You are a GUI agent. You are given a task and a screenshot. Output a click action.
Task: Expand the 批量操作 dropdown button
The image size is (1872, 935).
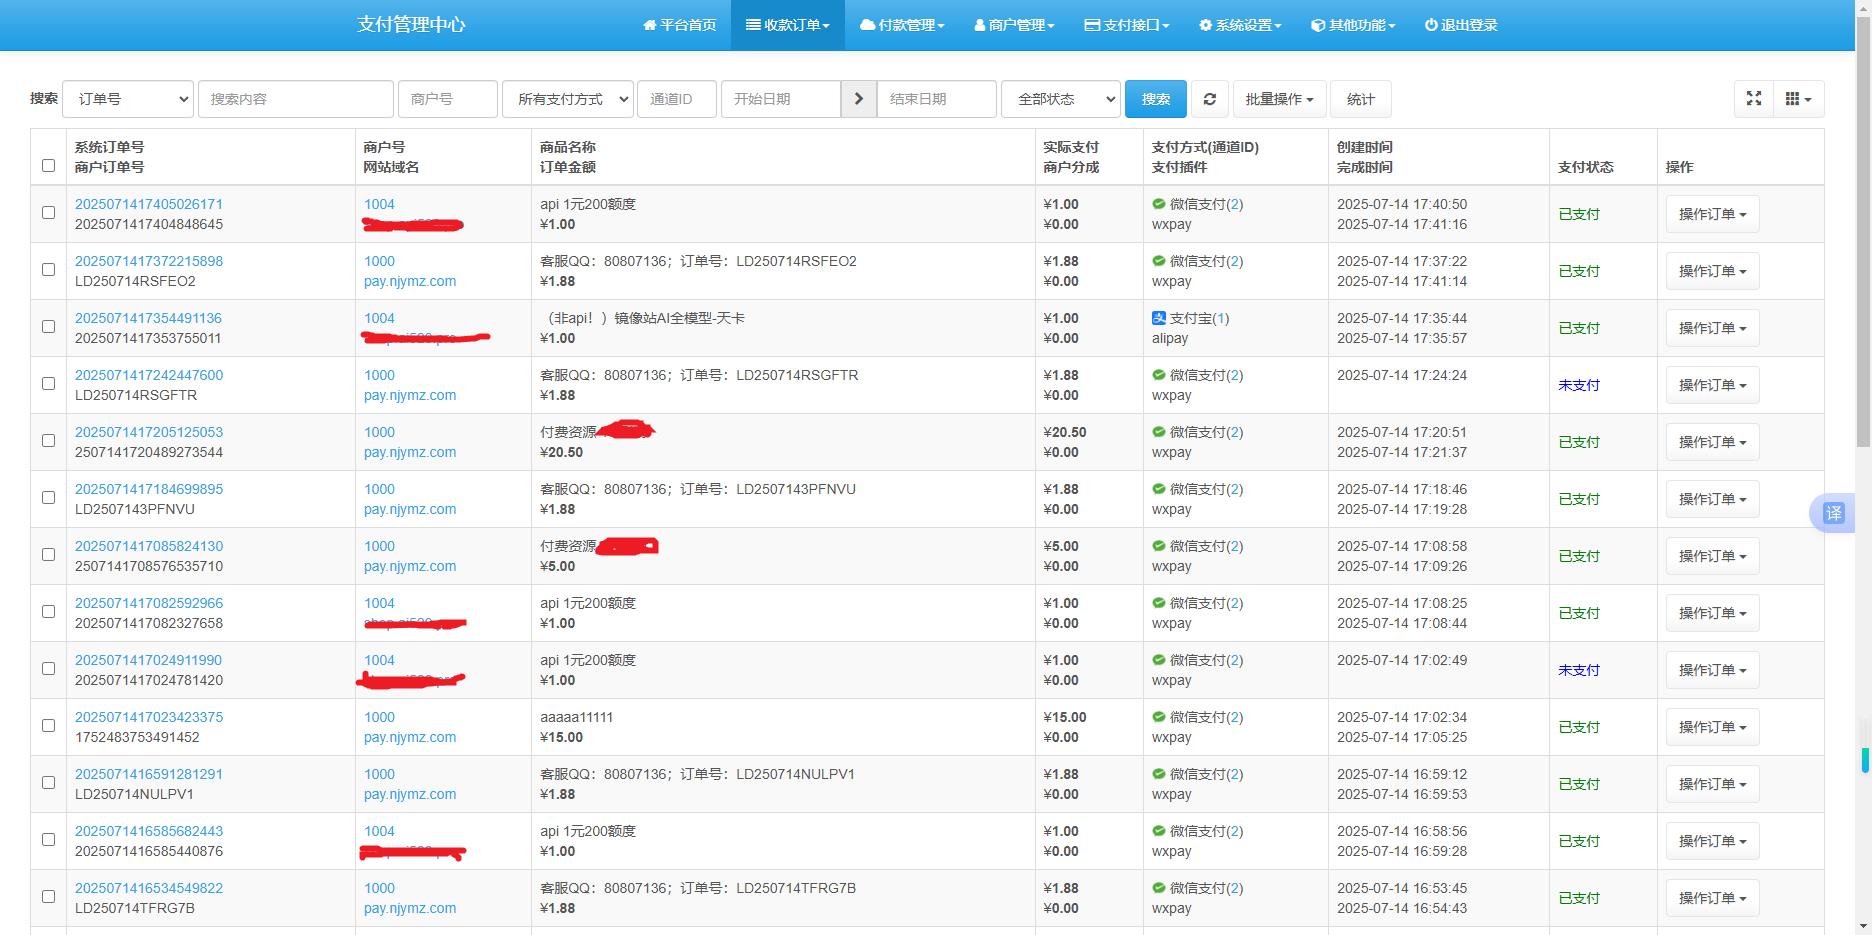pos(1279,99)
